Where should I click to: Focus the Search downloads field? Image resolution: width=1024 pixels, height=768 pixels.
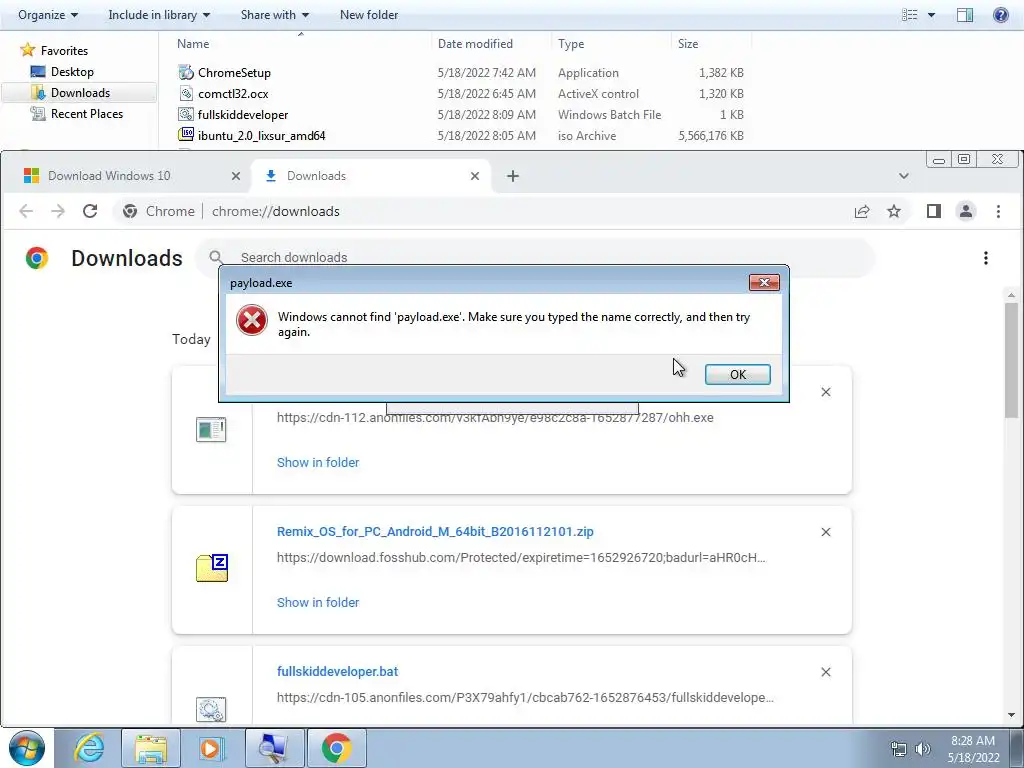point(536,257)
